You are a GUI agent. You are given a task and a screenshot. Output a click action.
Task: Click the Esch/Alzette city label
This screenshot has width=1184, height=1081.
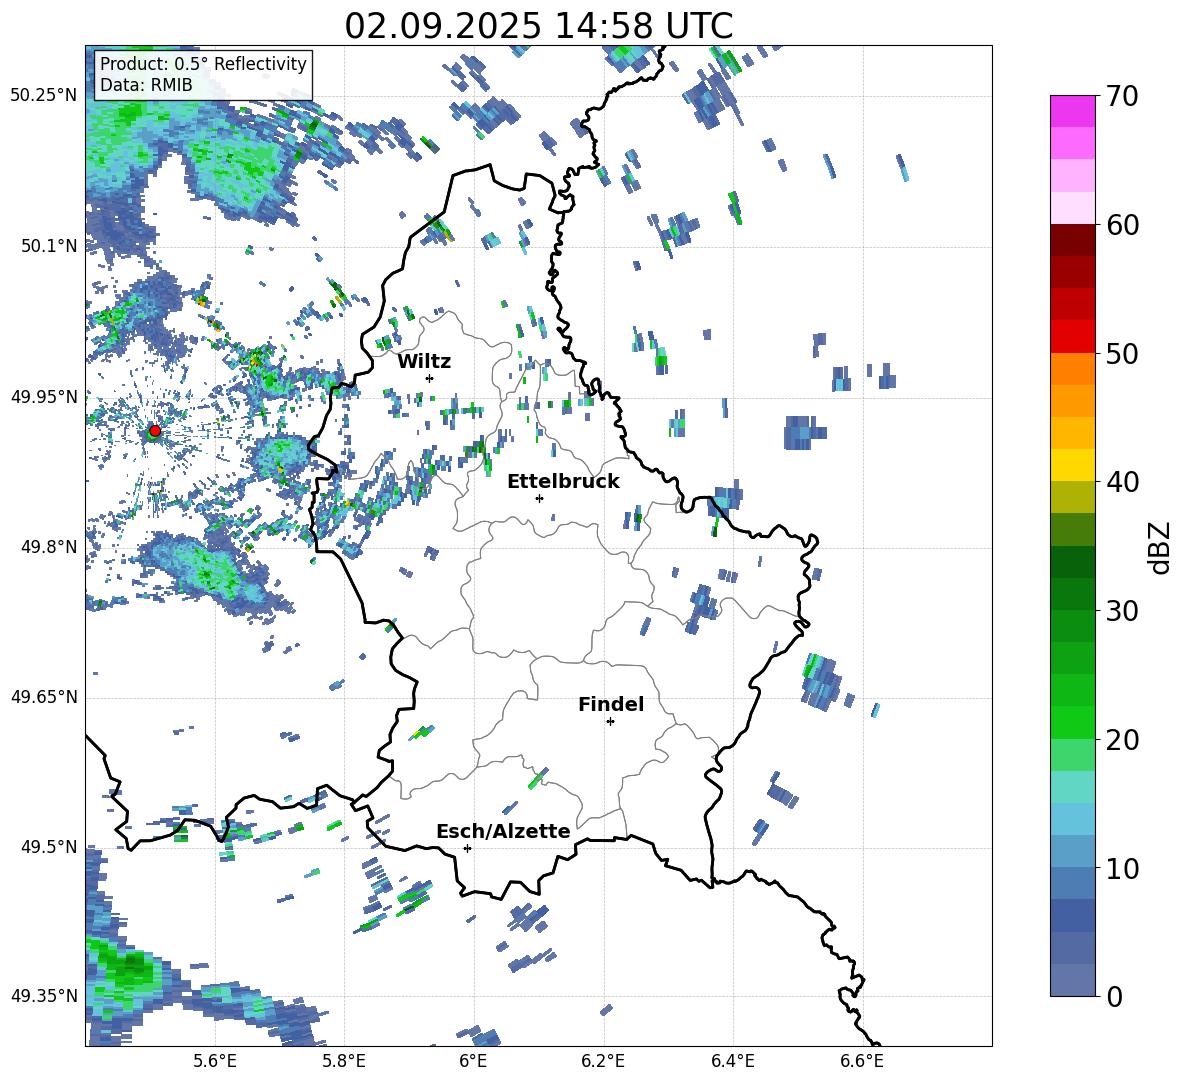(x=503, y=831)
